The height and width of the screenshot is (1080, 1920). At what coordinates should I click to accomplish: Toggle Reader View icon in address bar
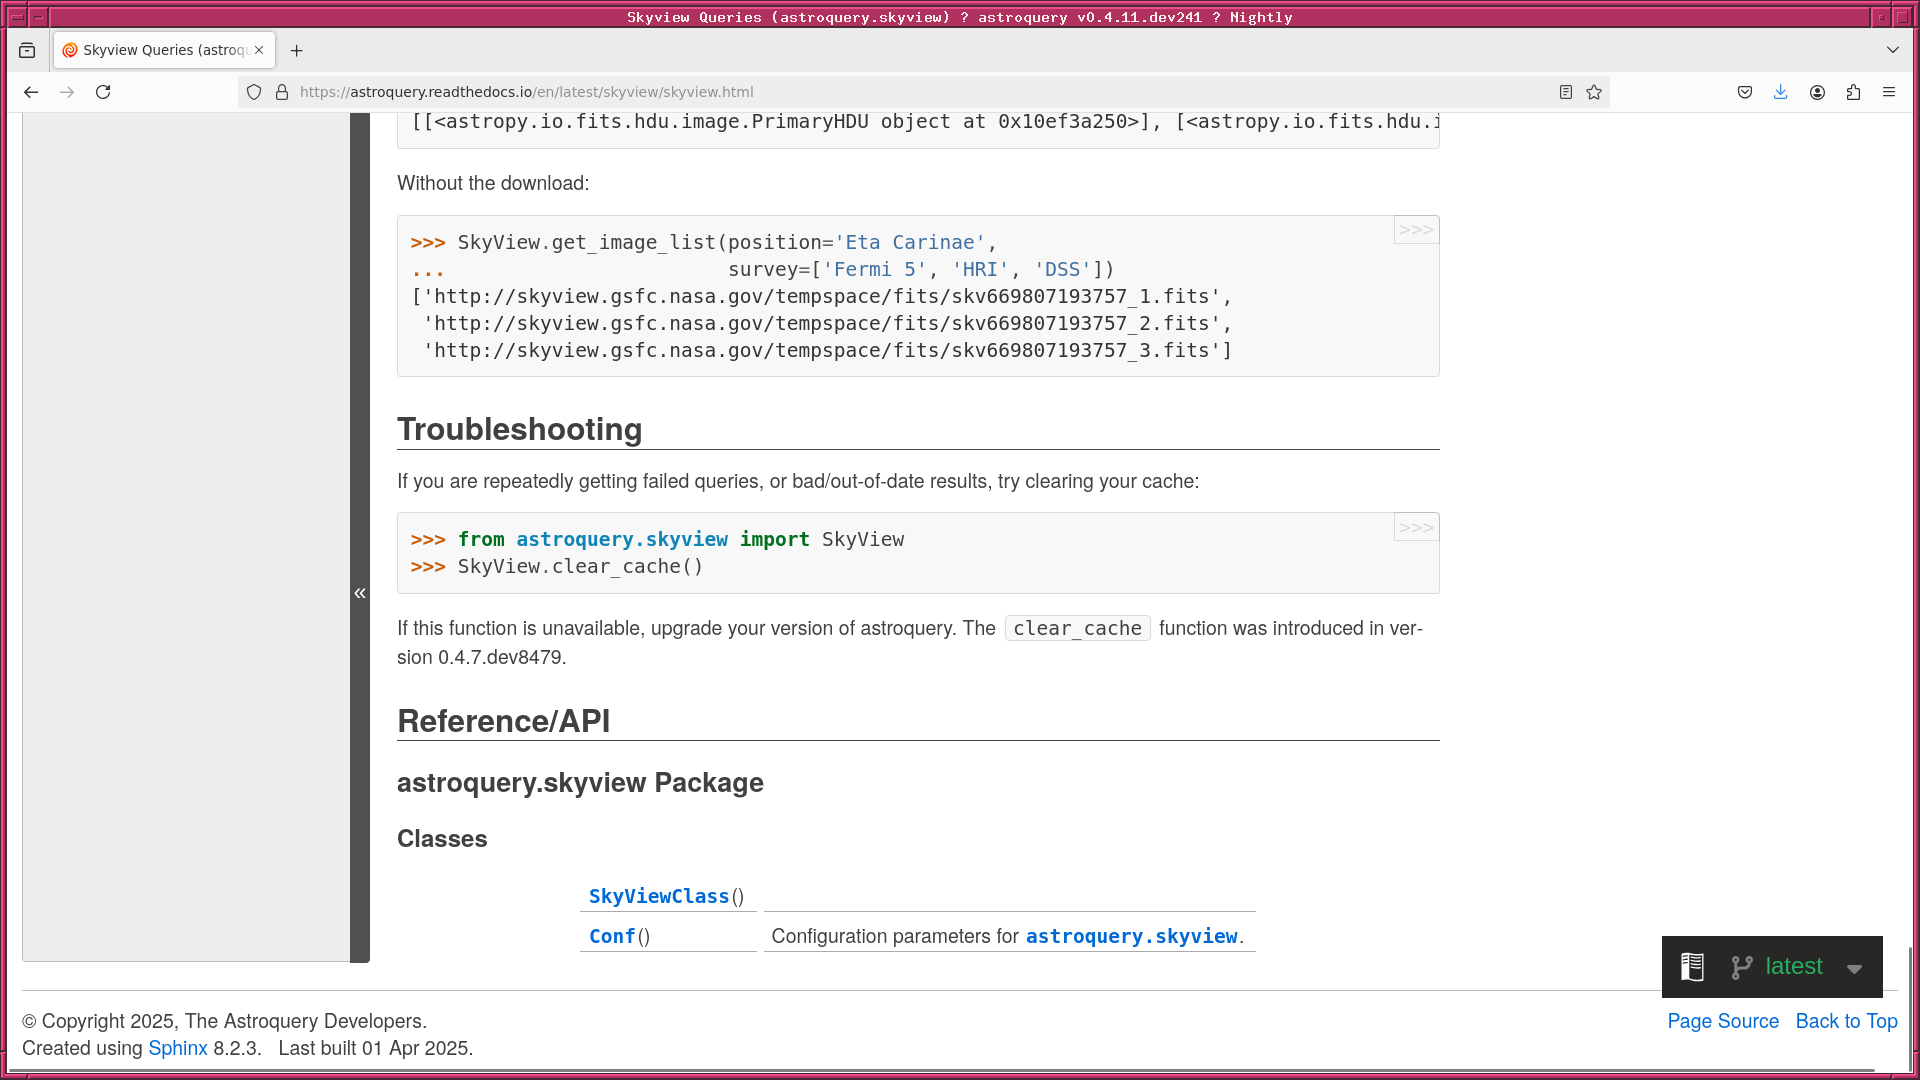pos(1566,92)
